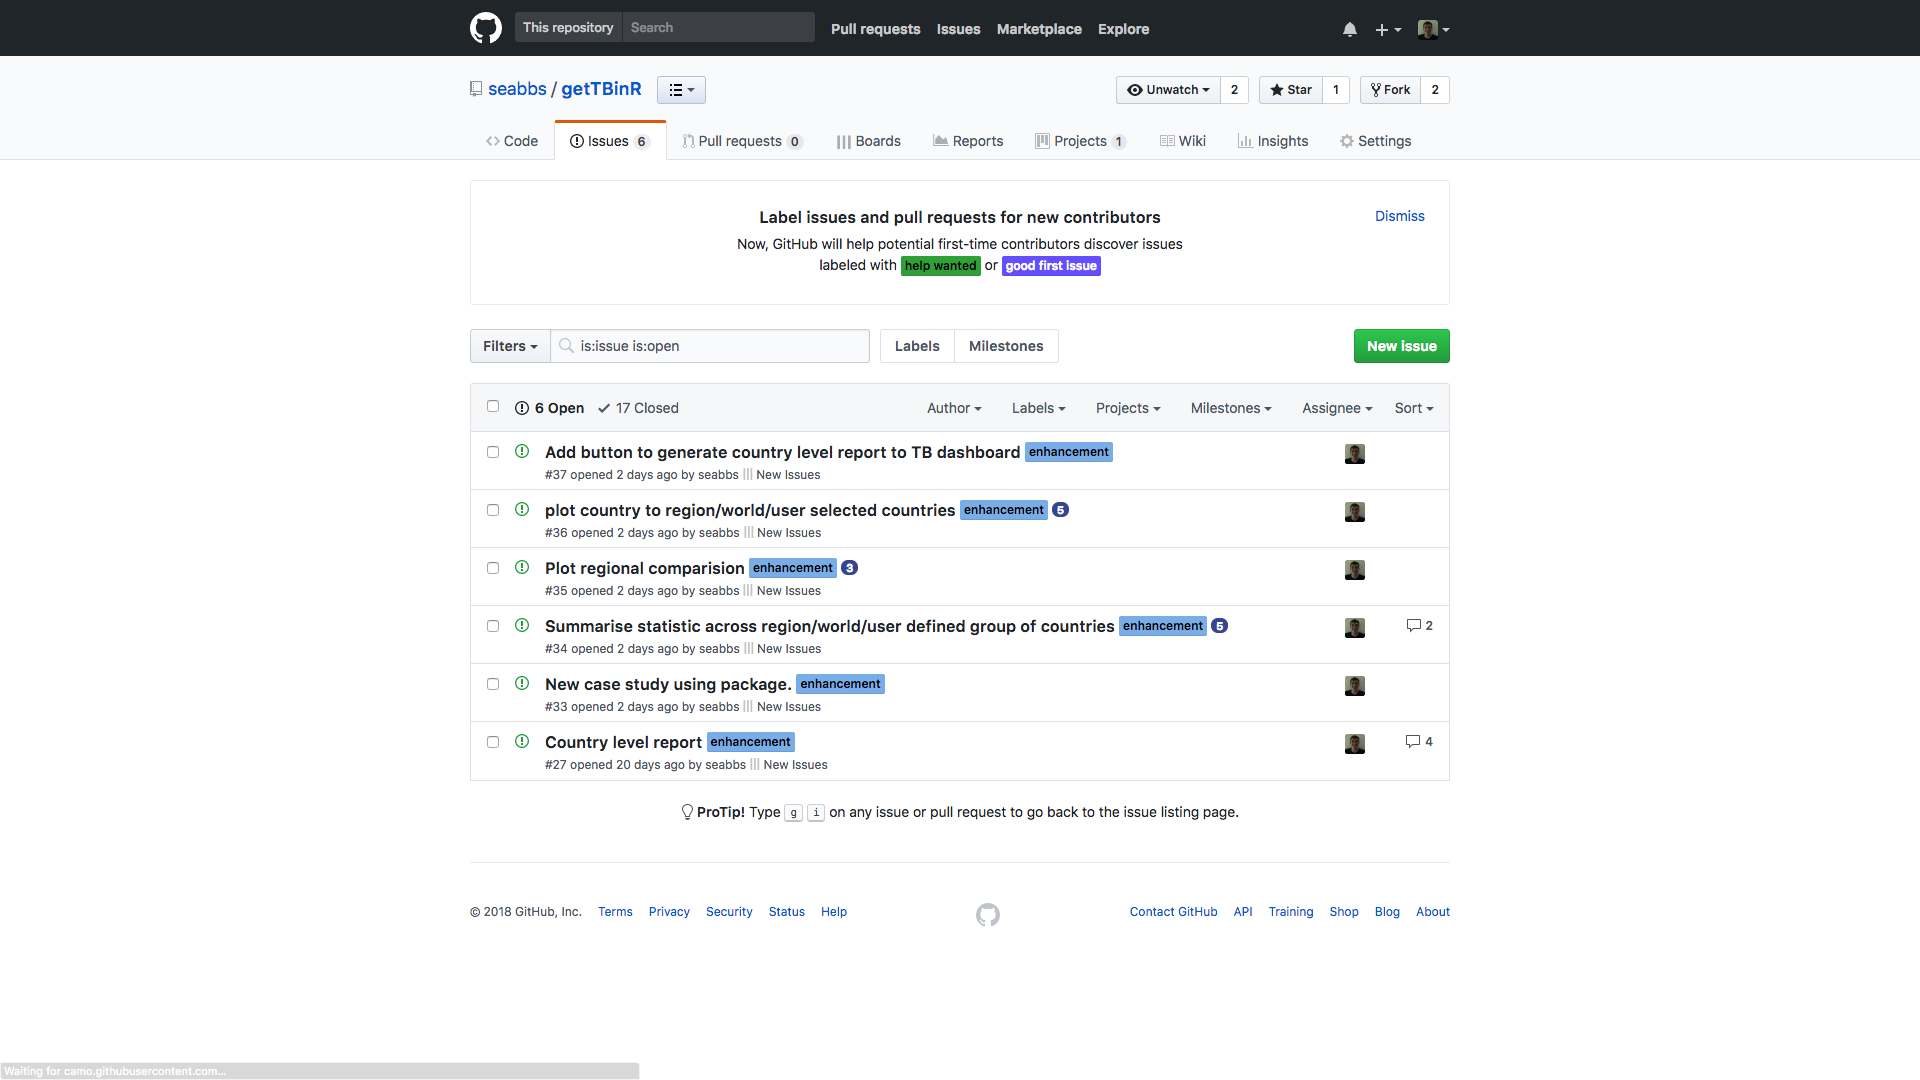
Task: Open the list-view dropdown next to getTBinR
Action: coord(681,90)
